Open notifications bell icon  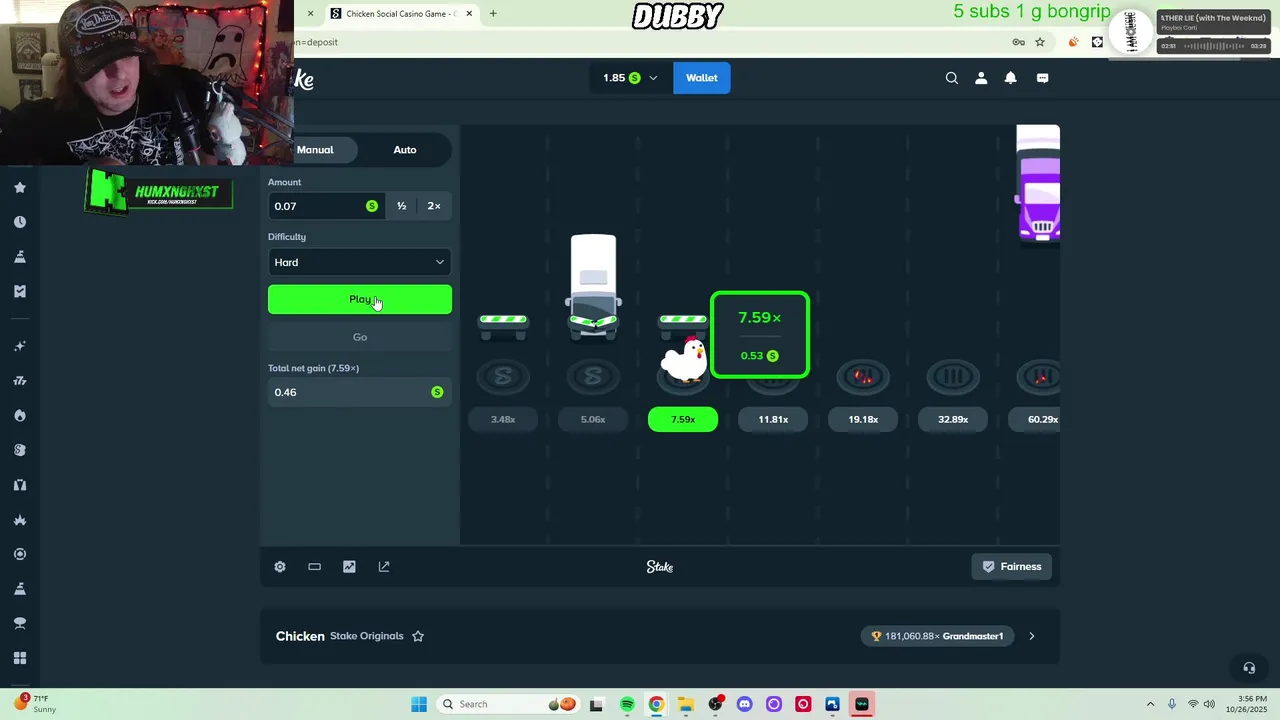(1011, 78)
